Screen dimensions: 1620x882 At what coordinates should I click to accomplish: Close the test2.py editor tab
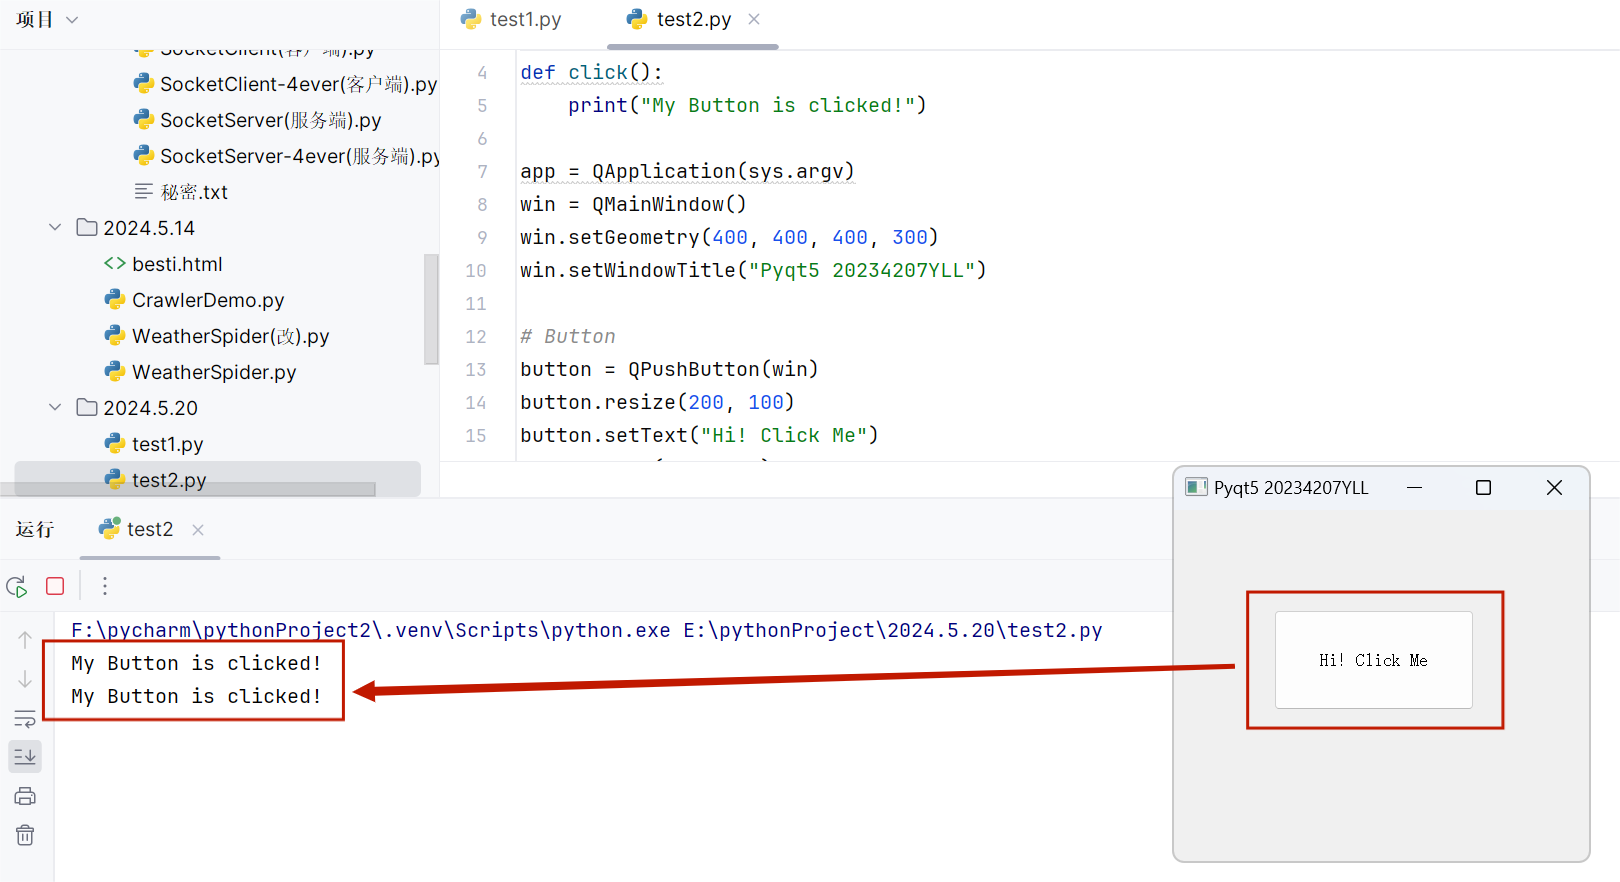click(x=754, y=19)
